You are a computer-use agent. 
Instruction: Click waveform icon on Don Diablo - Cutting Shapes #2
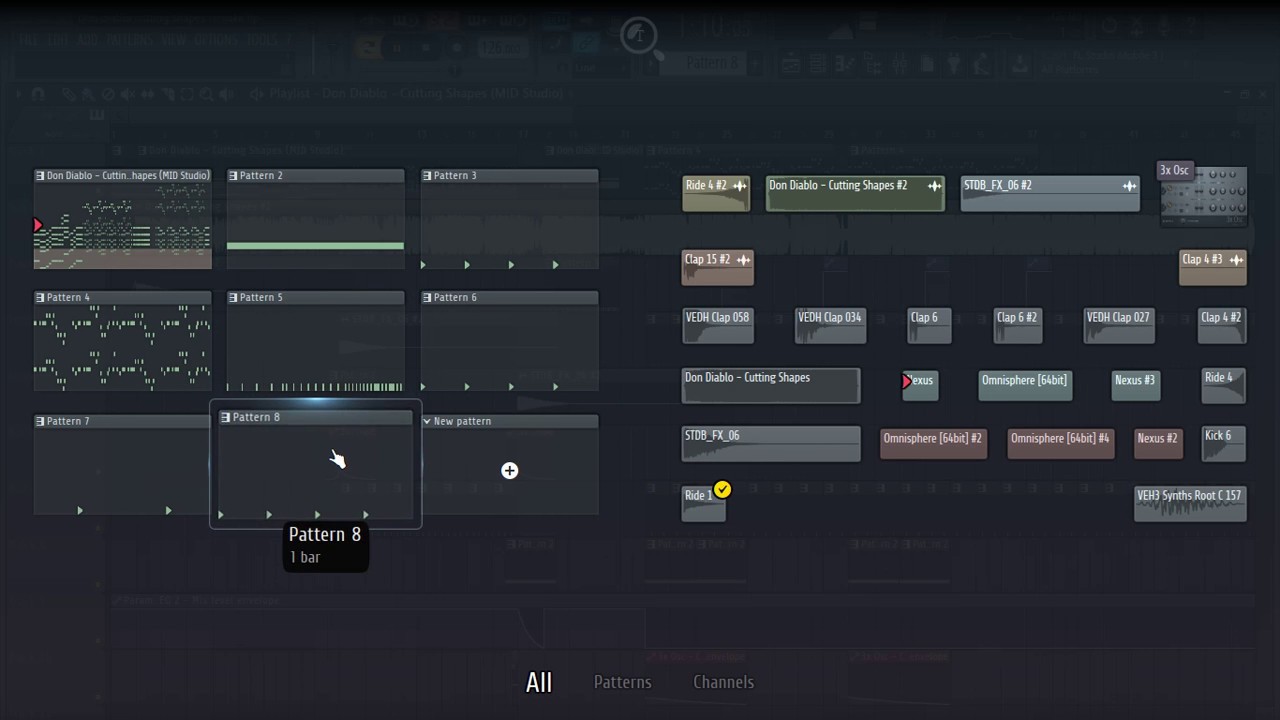click(x=934, y=186)
